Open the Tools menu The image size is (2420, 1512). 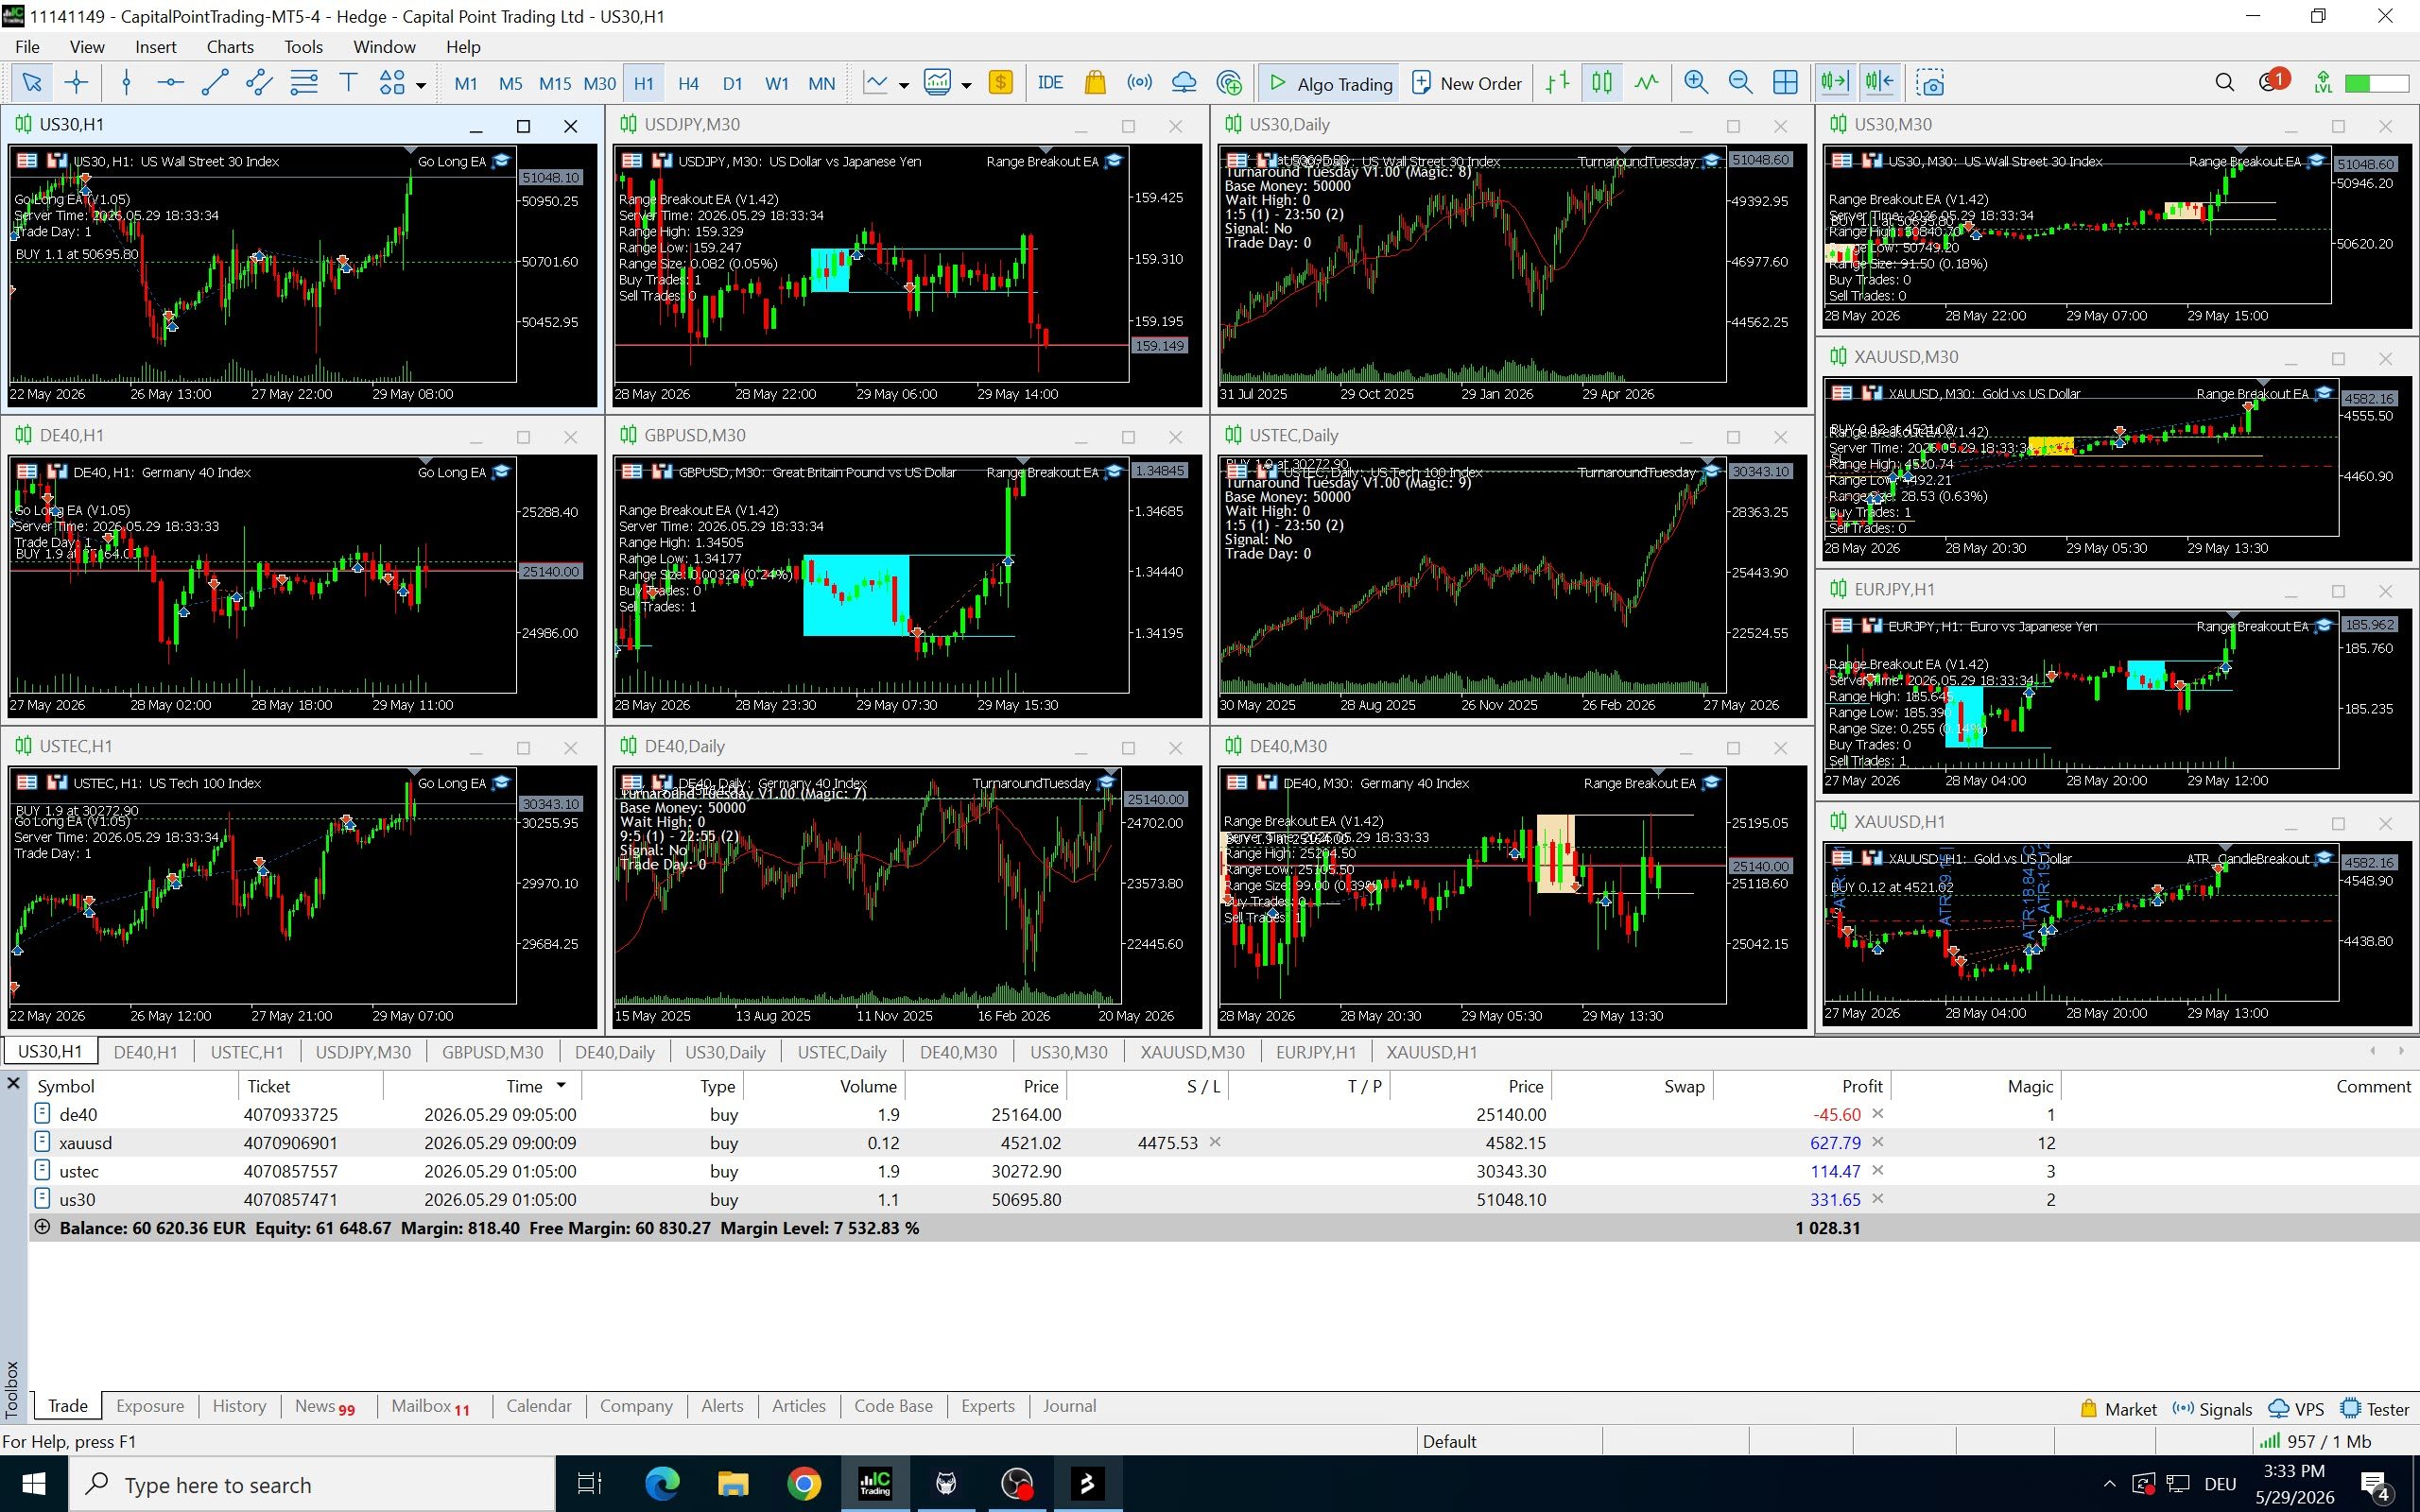pyautogui.click(x=303, y=47)
